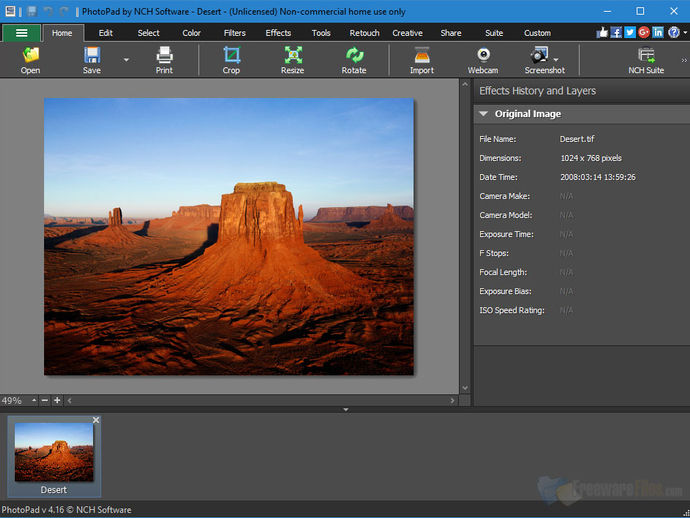Import an image using Import icon
The image size is (690, 518).
[x=422, y=56]
